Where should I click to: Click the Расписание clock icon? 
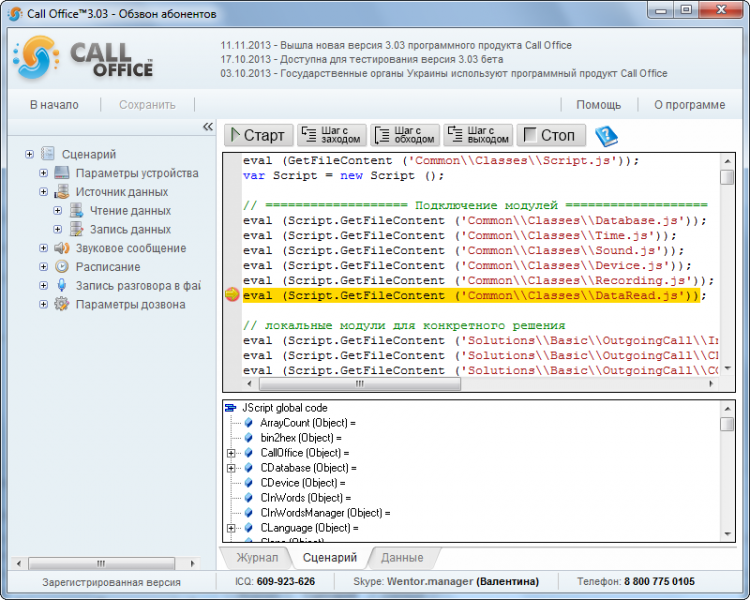tap(62, 267)
